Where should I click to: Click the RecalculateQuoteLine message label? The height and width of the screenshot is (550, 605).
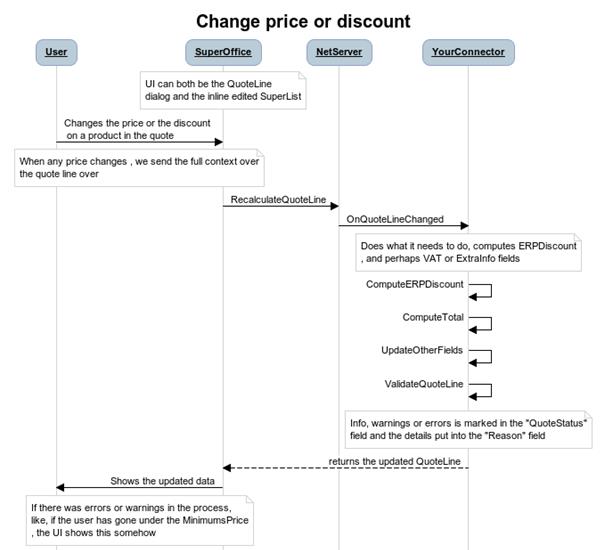(x=278, y=200)
